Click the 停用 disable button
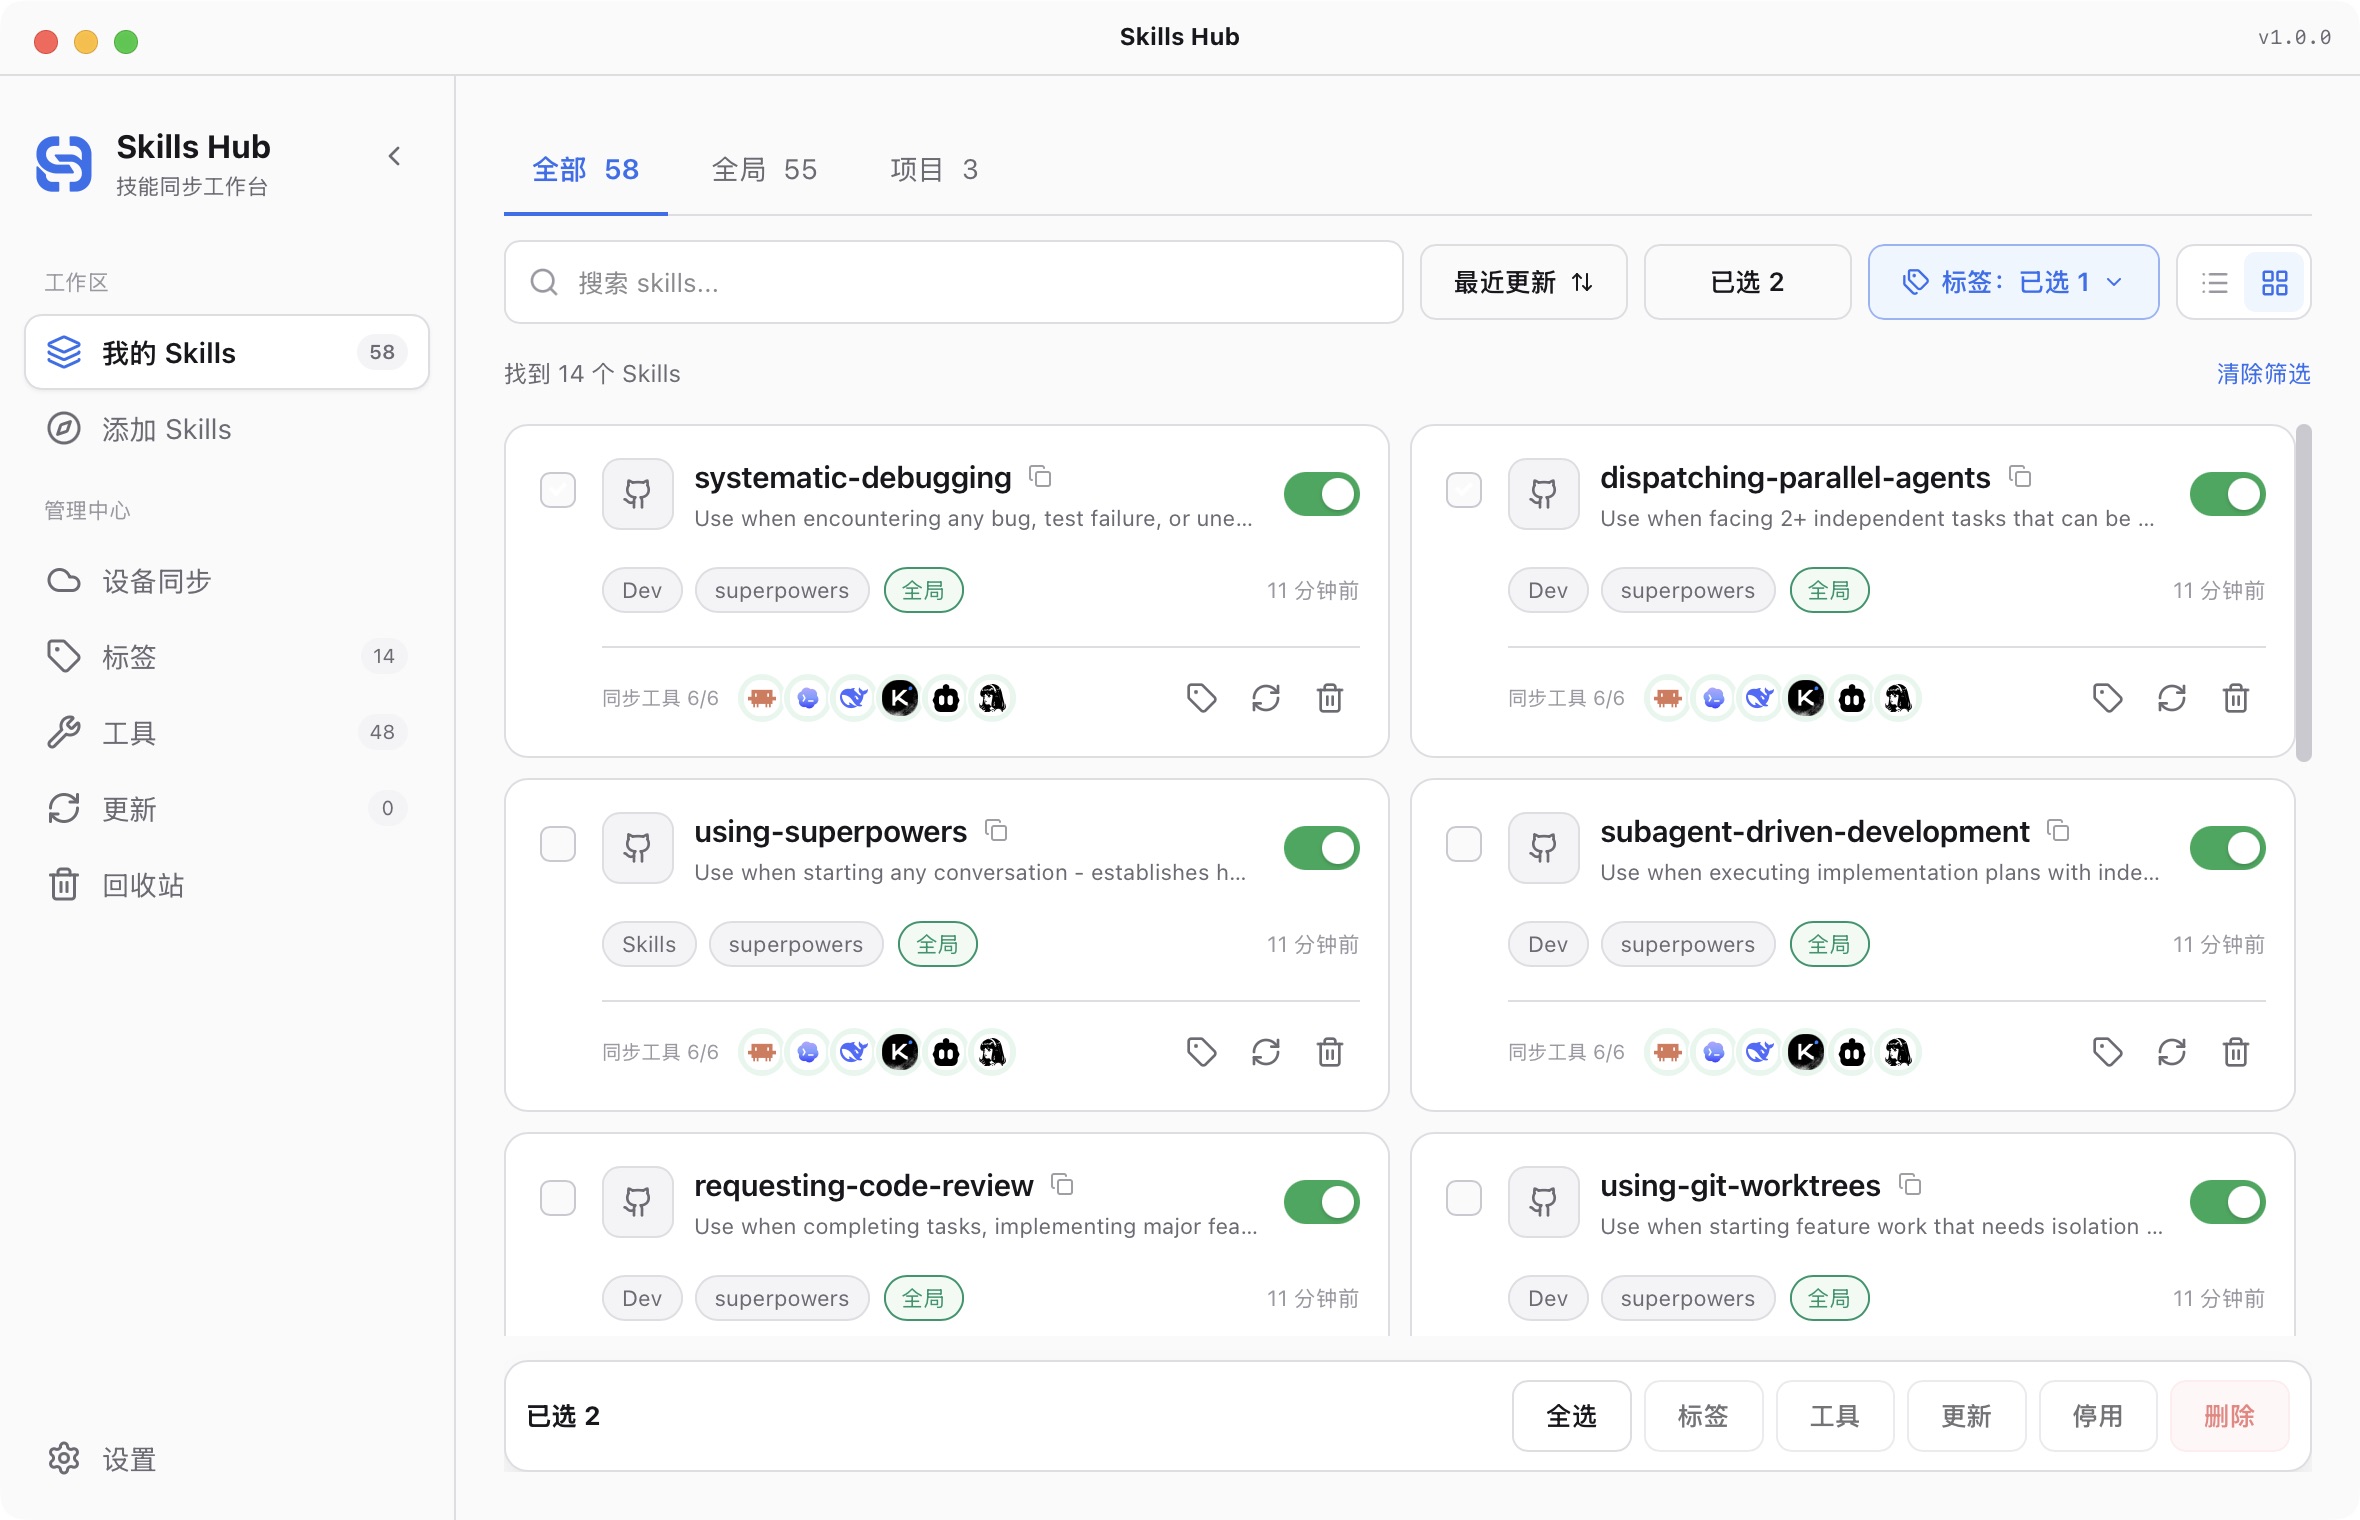The image size is (2360, 1520). coord(2097,1415)
